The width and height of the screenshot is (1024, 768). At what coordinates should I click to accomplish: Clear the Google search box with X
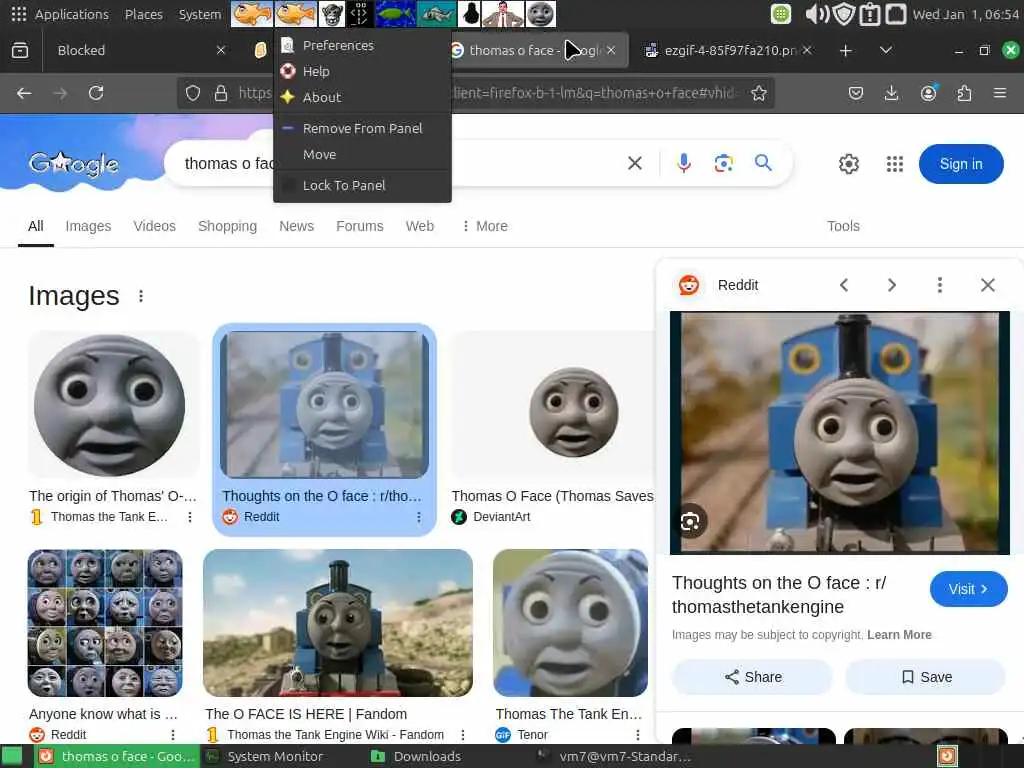point(635,163)
